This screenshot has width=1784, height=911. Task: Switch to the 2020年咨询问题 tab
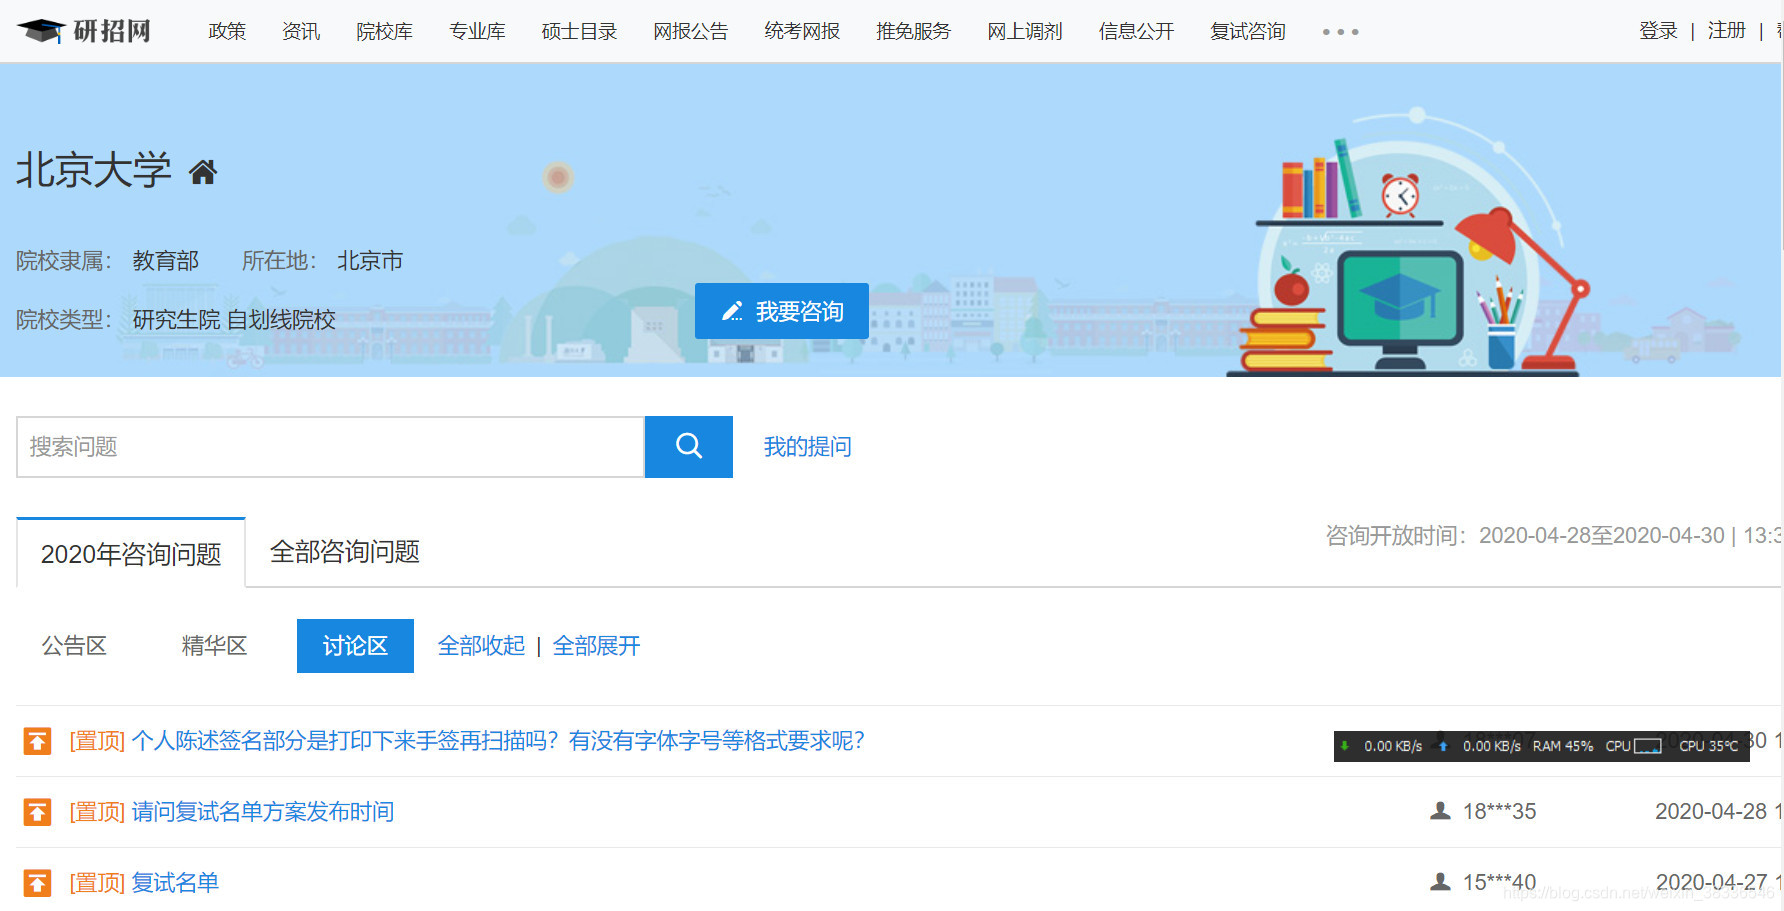(x=131, y=553)
